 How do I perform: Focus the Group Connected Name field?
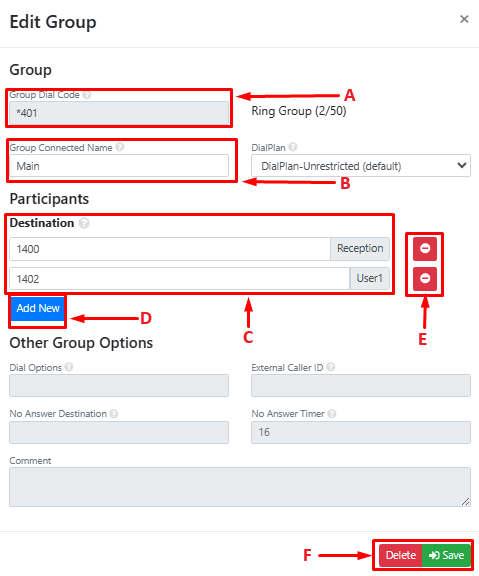(x=119, y=166)
